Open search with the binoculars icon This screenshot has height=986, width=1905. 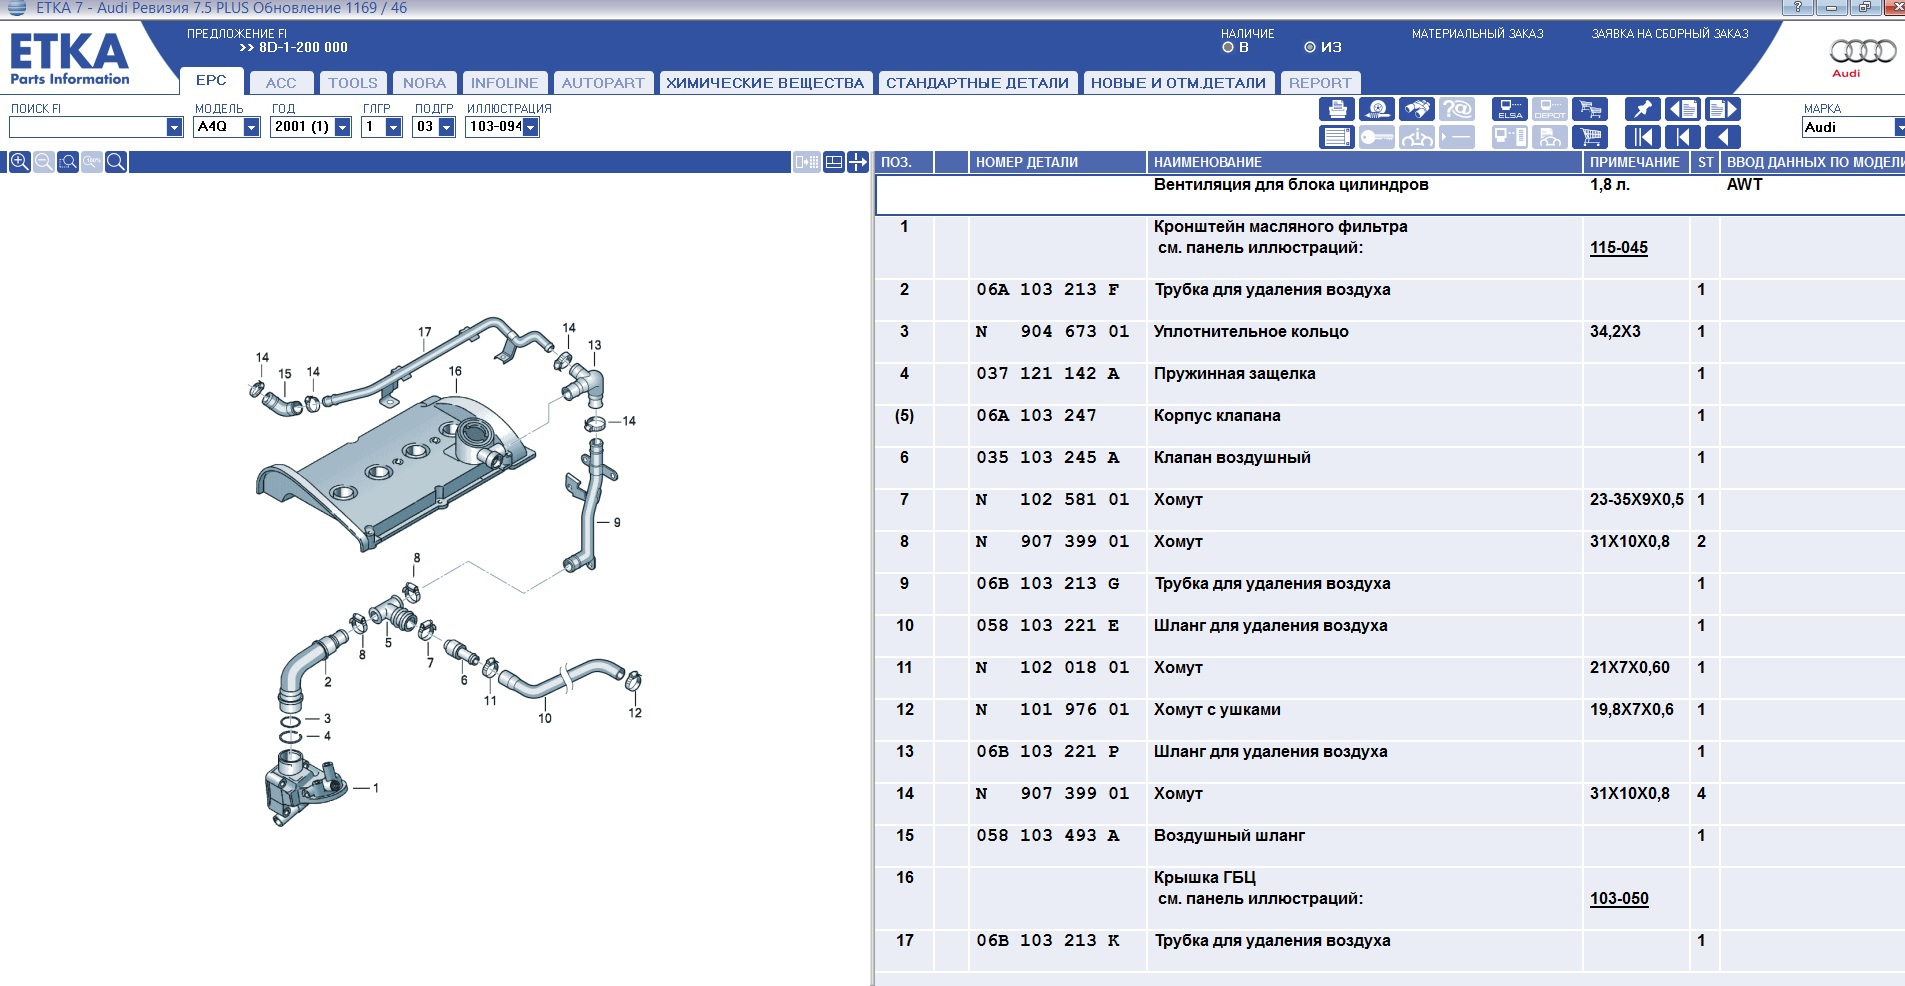1417,109
